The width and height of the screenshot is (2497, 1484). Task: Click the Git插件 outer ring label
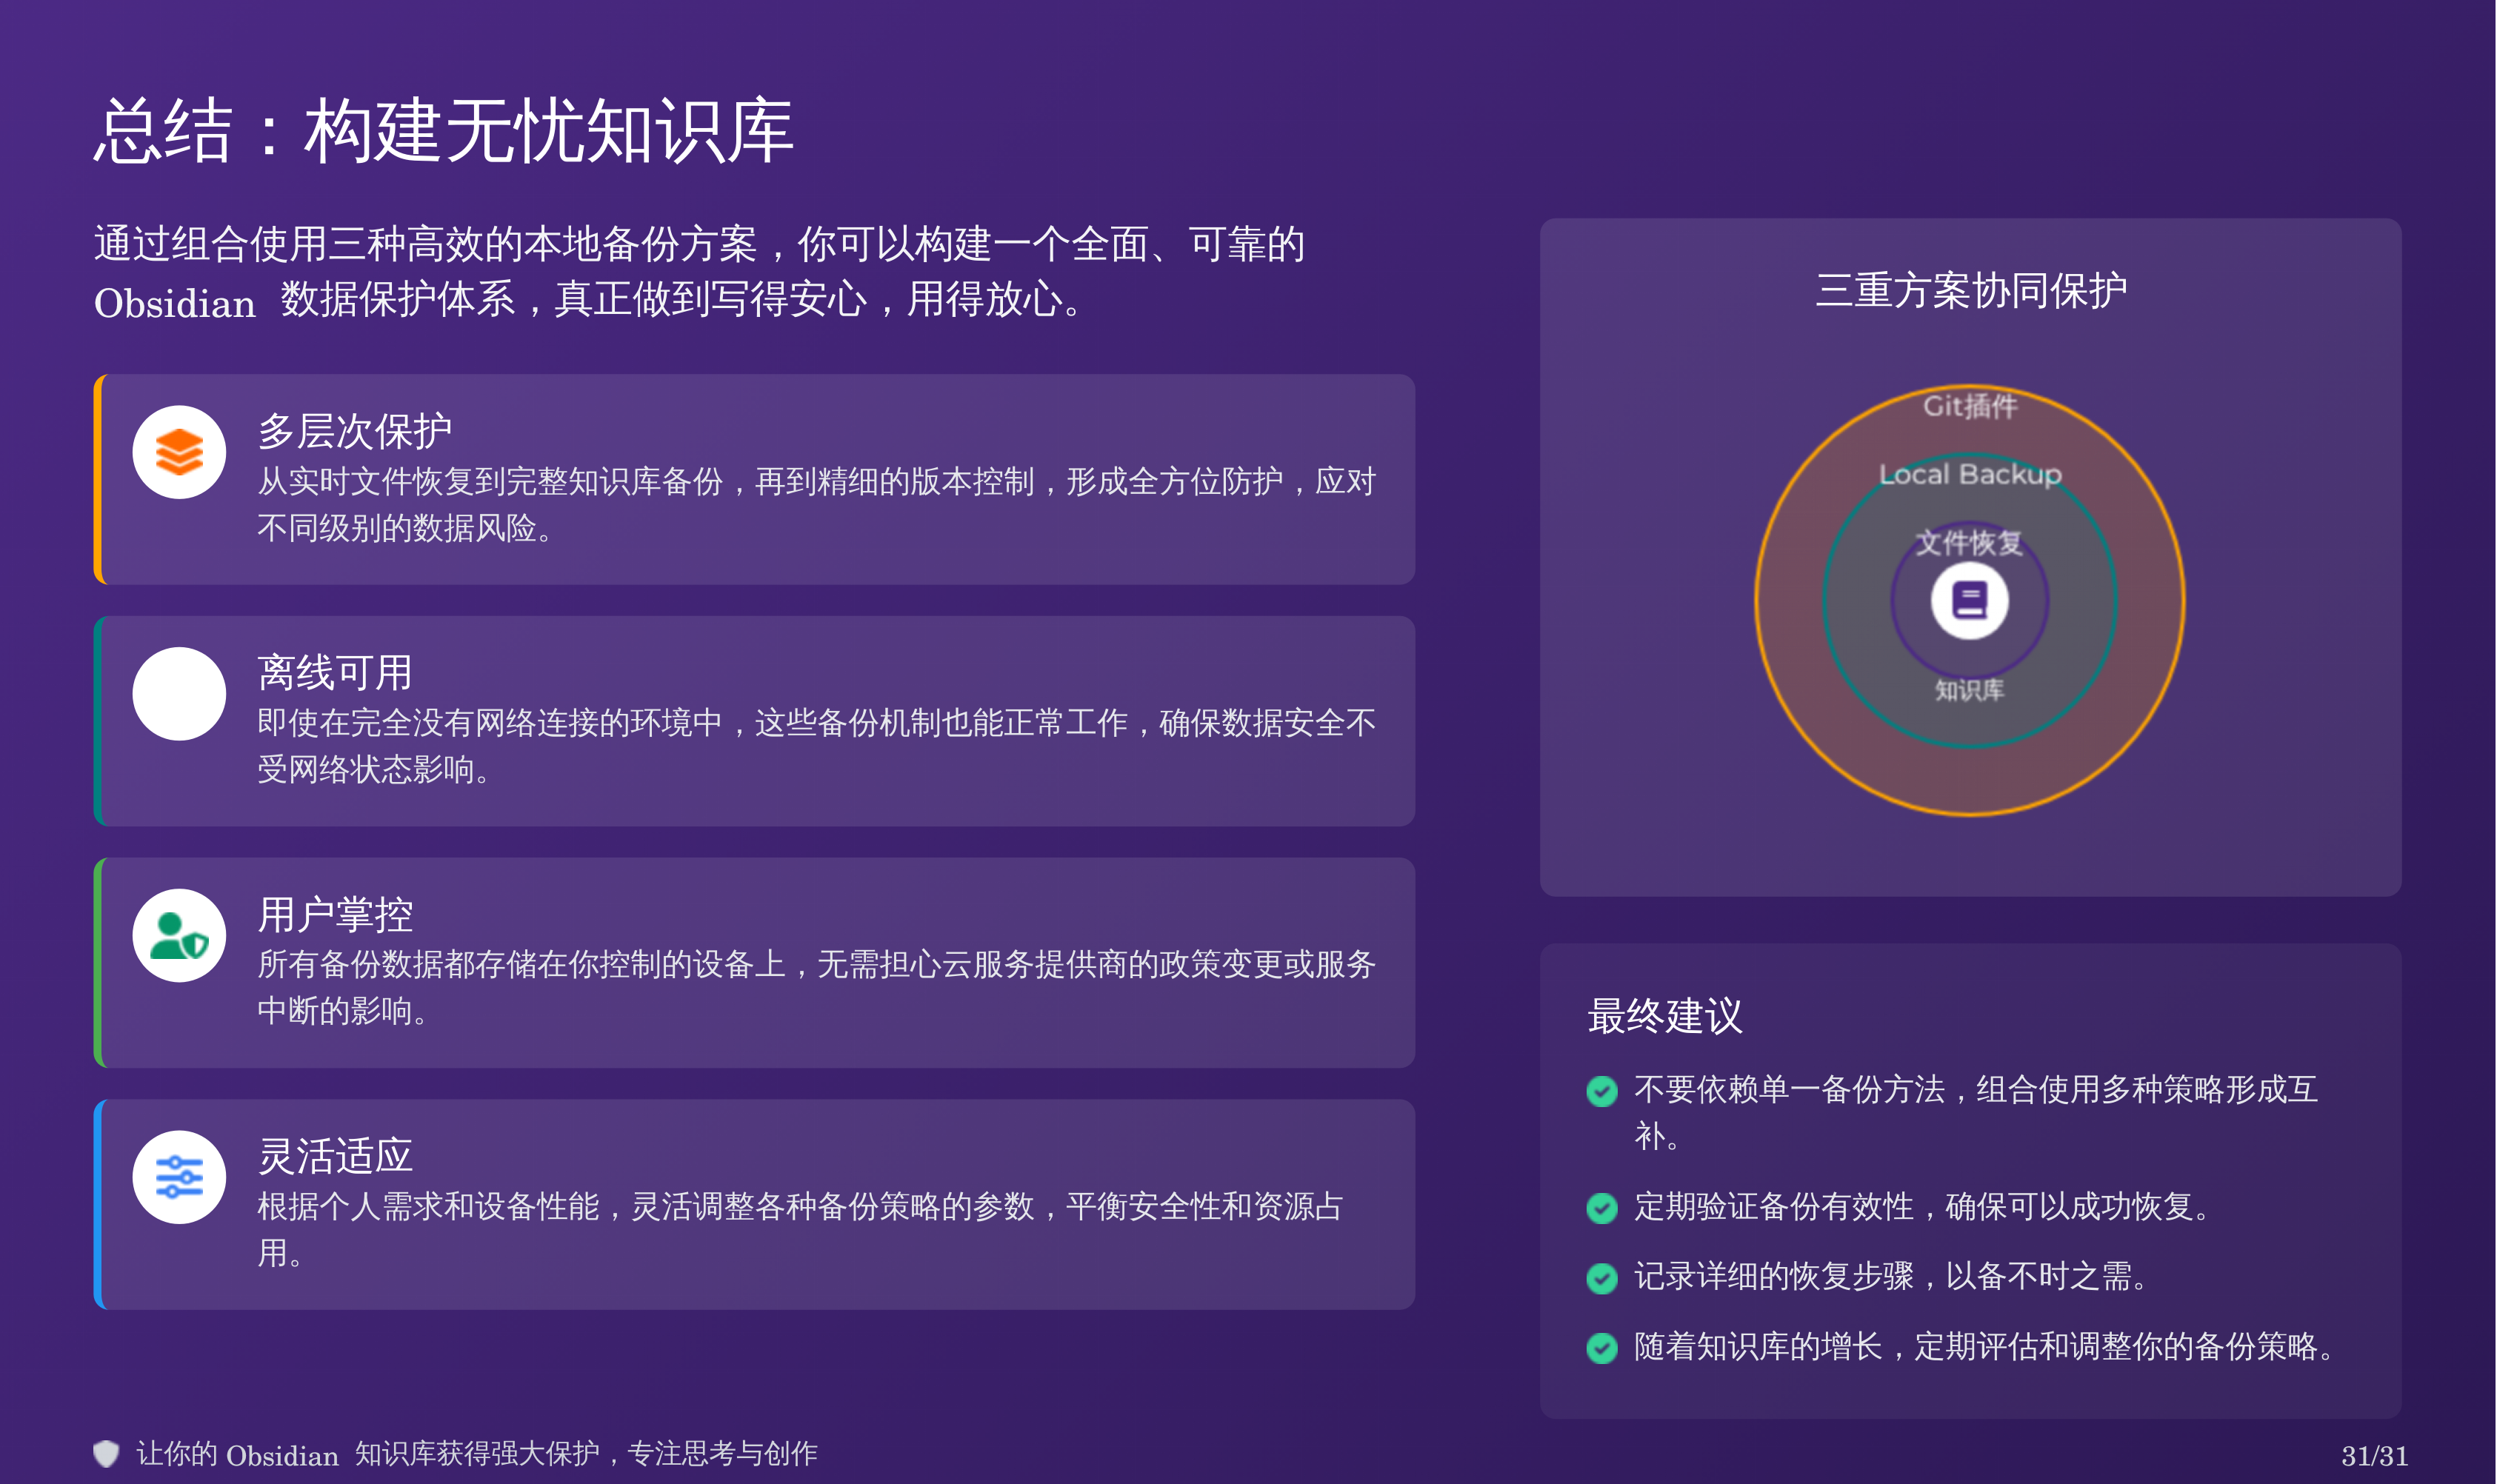click(x=1970, y=406)
